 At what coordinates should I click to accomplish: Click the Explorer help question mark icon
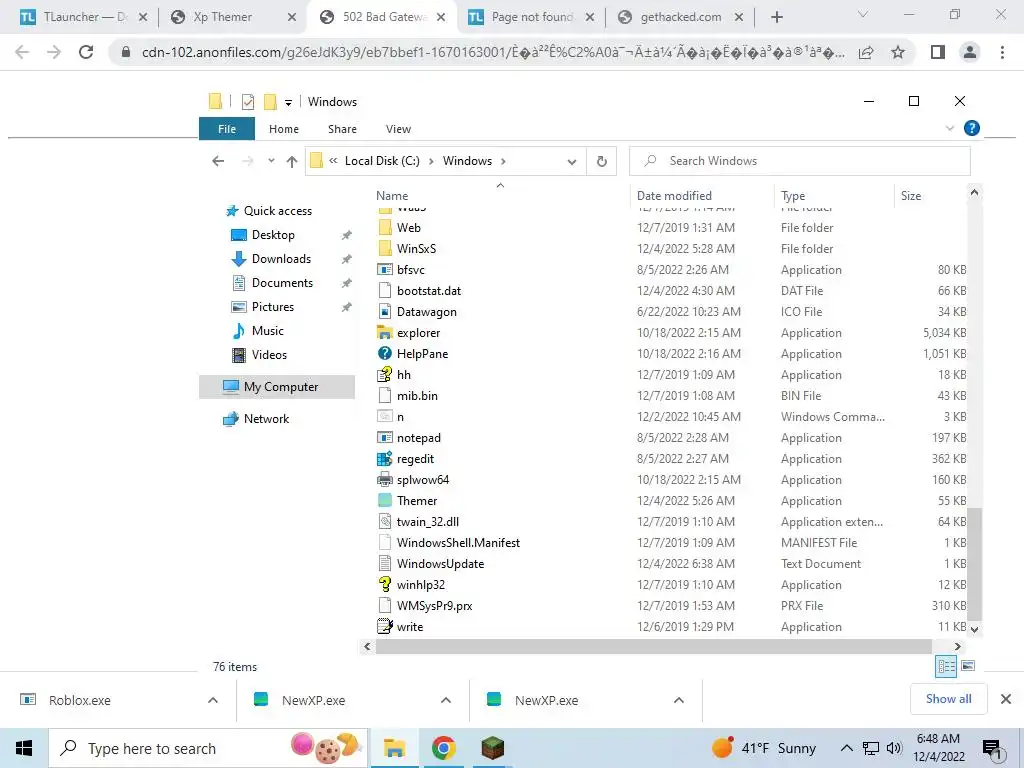(x=971, y=129)
